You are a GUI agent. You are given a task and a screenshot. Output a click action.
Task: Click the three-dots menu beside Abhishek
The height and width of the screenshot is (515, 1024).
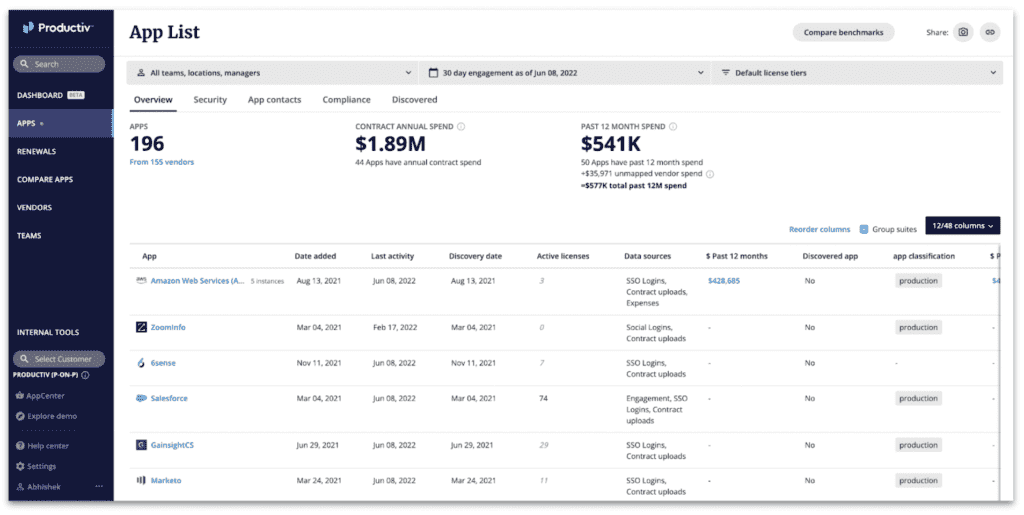coord(99,486)
